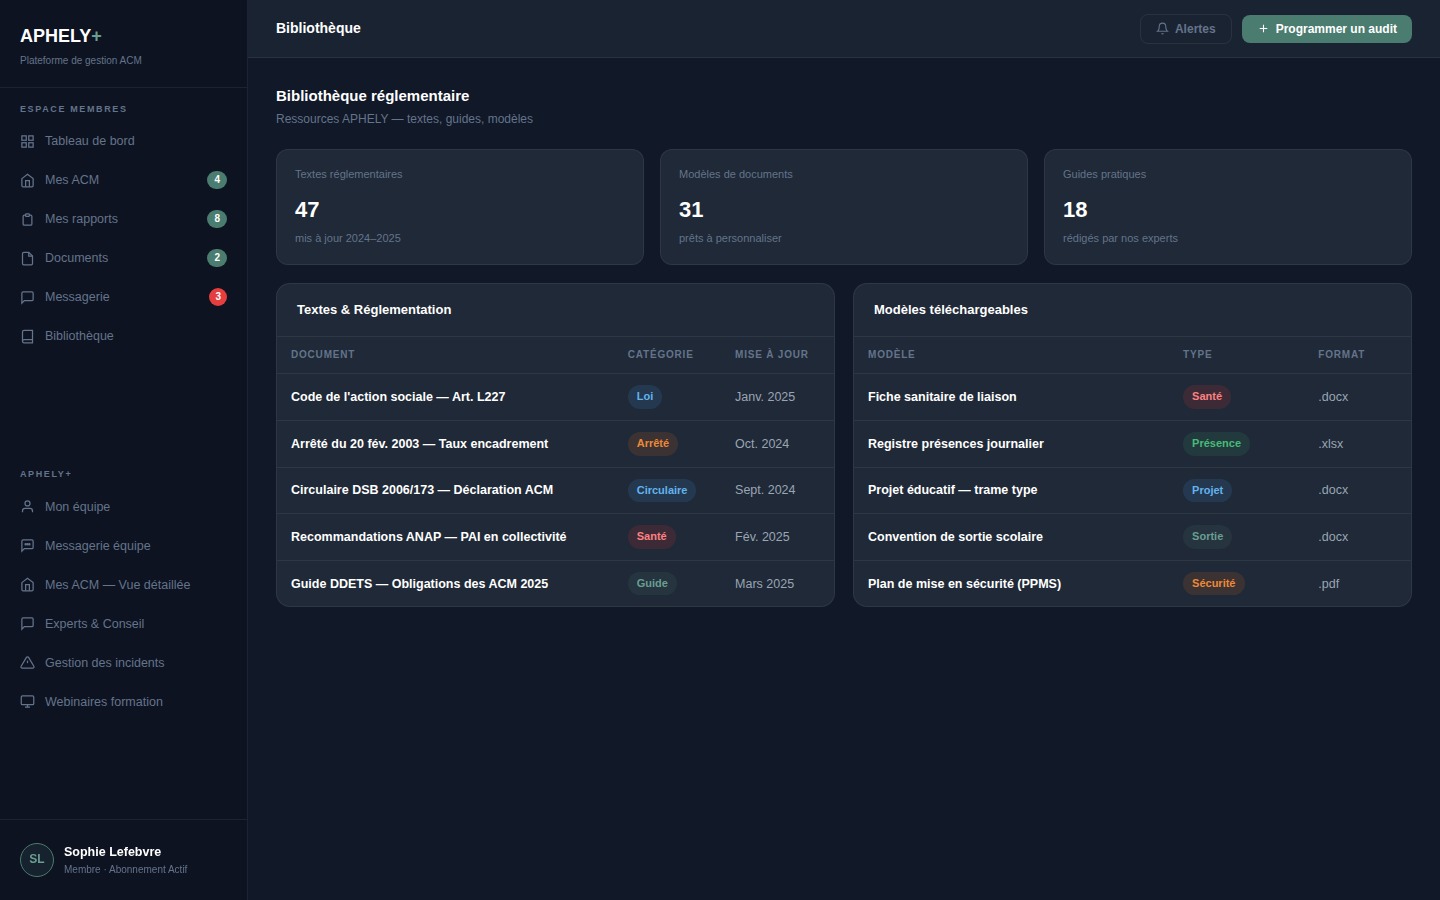Select the Fiche sanitaire de liaison template
The height and width of the screenshot is (900, 1440).
click(941, 397)
